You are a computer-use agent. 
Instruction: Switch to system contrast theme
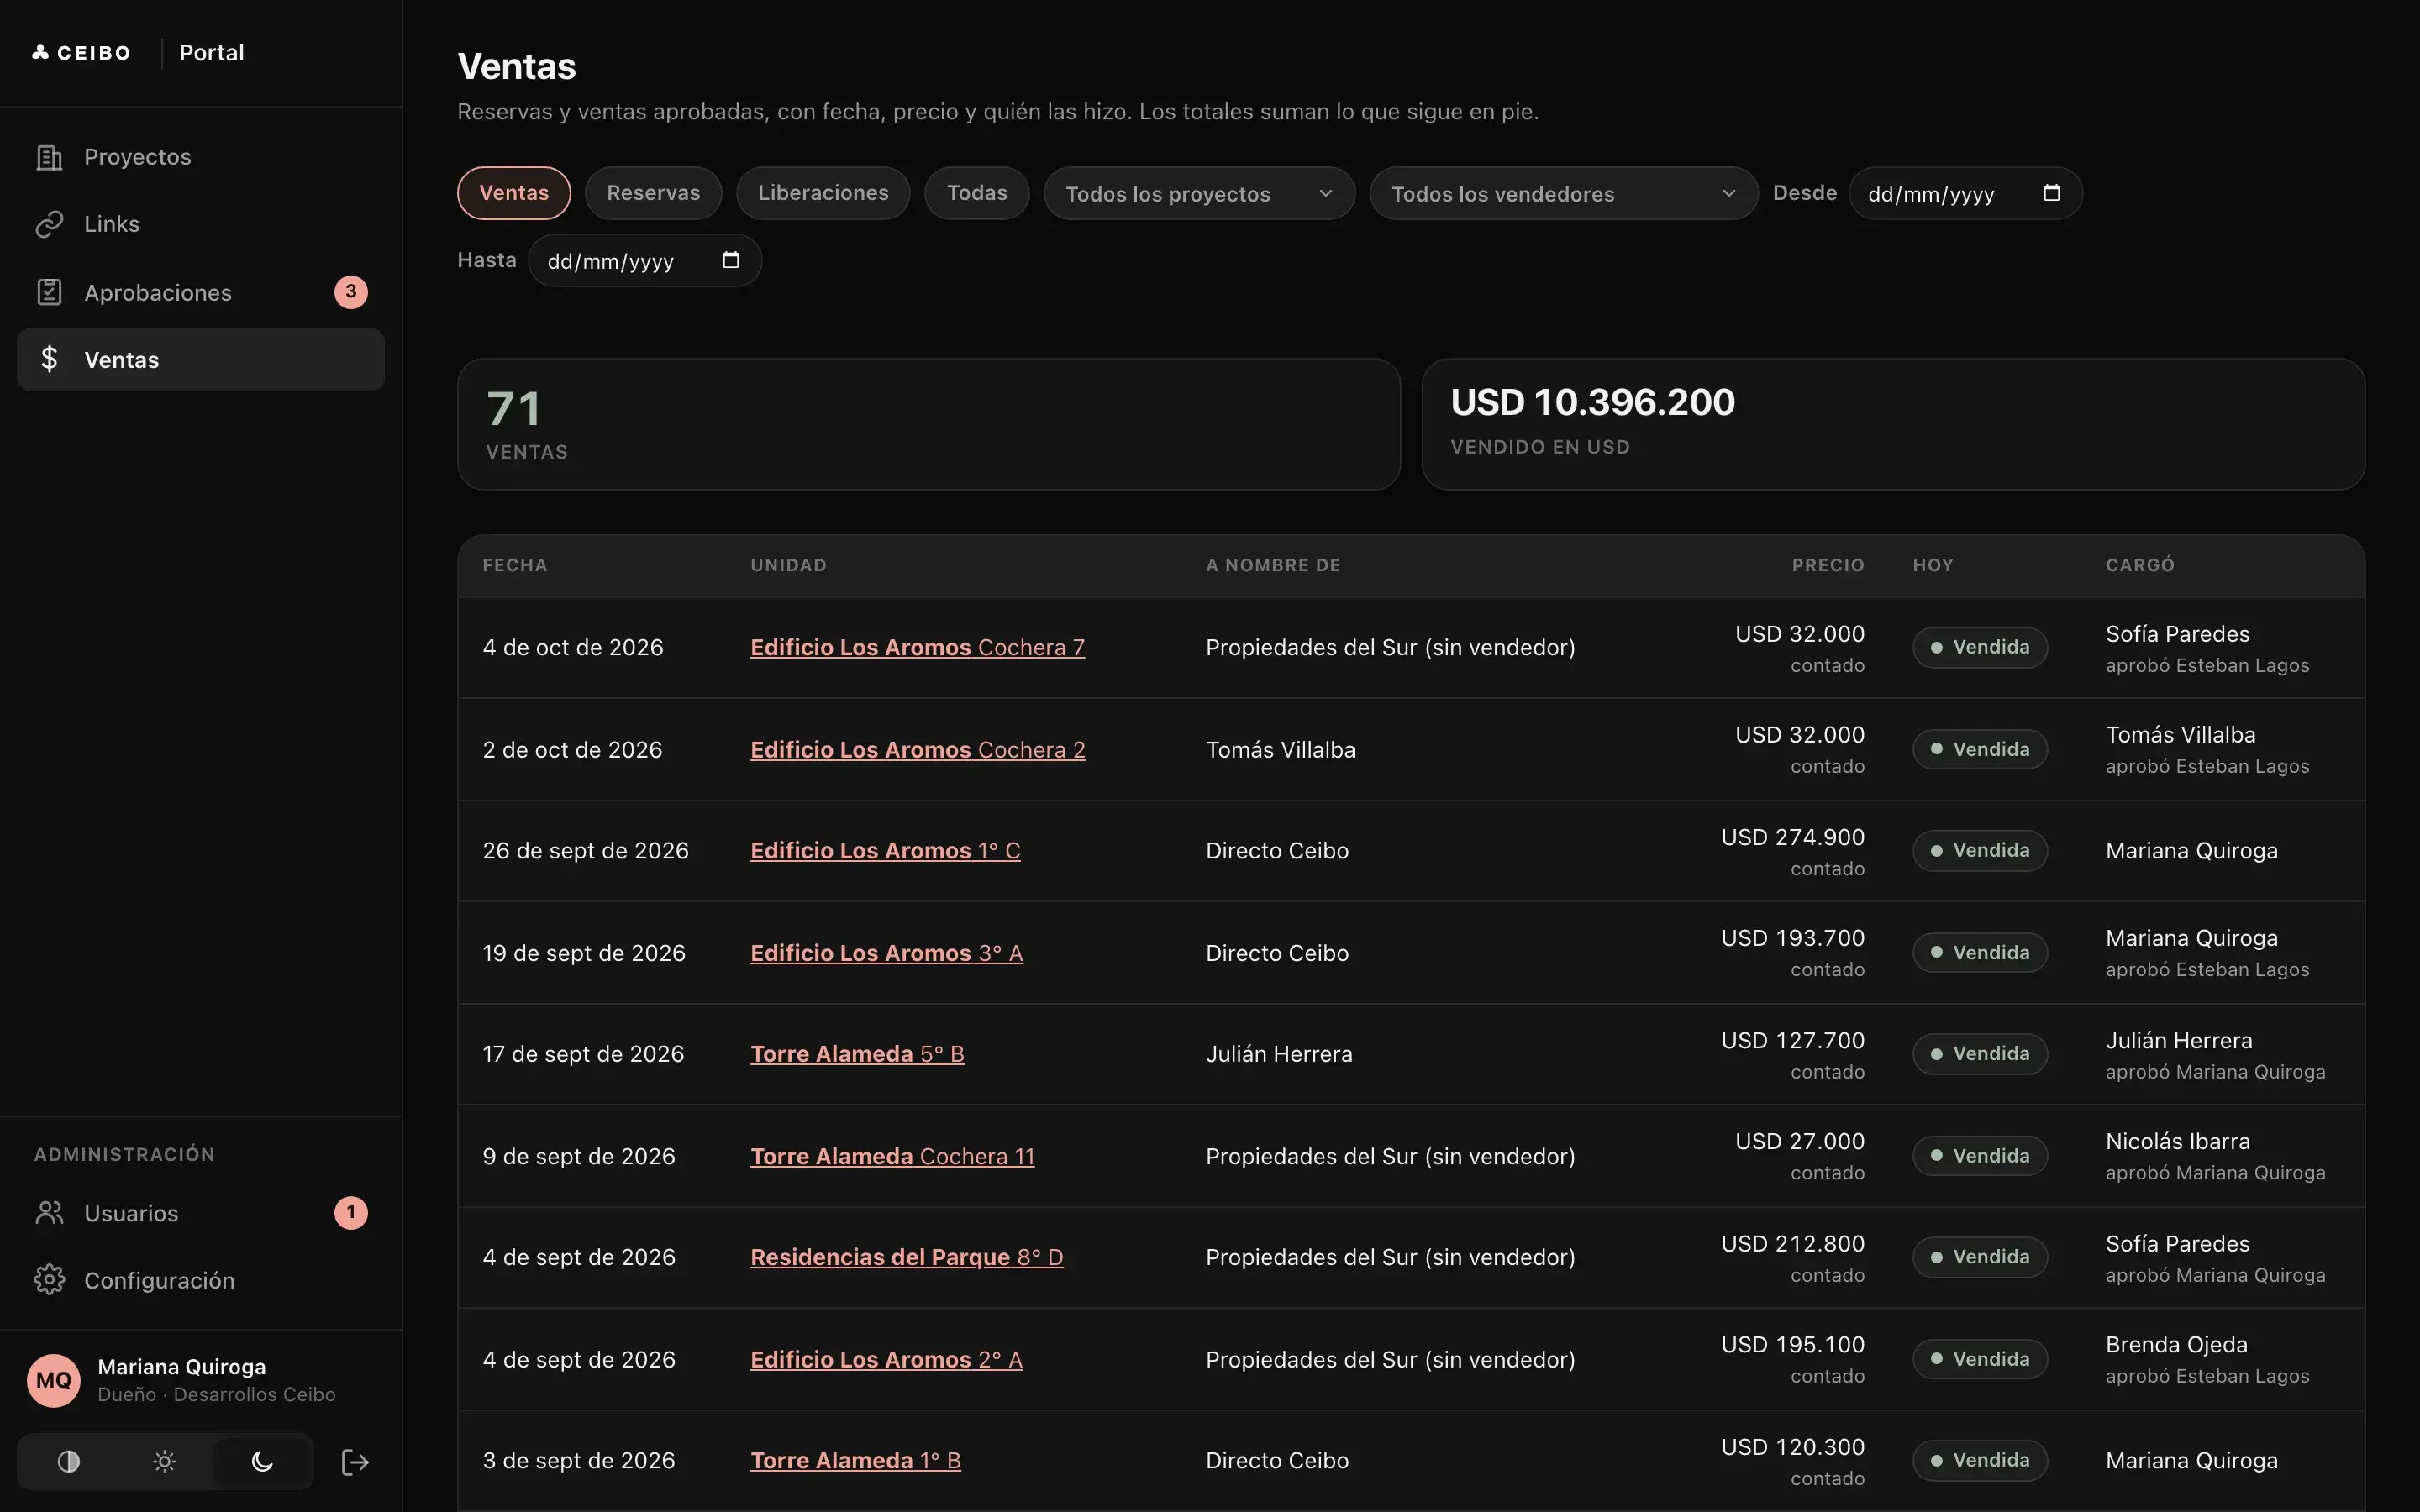point(68,1462)
